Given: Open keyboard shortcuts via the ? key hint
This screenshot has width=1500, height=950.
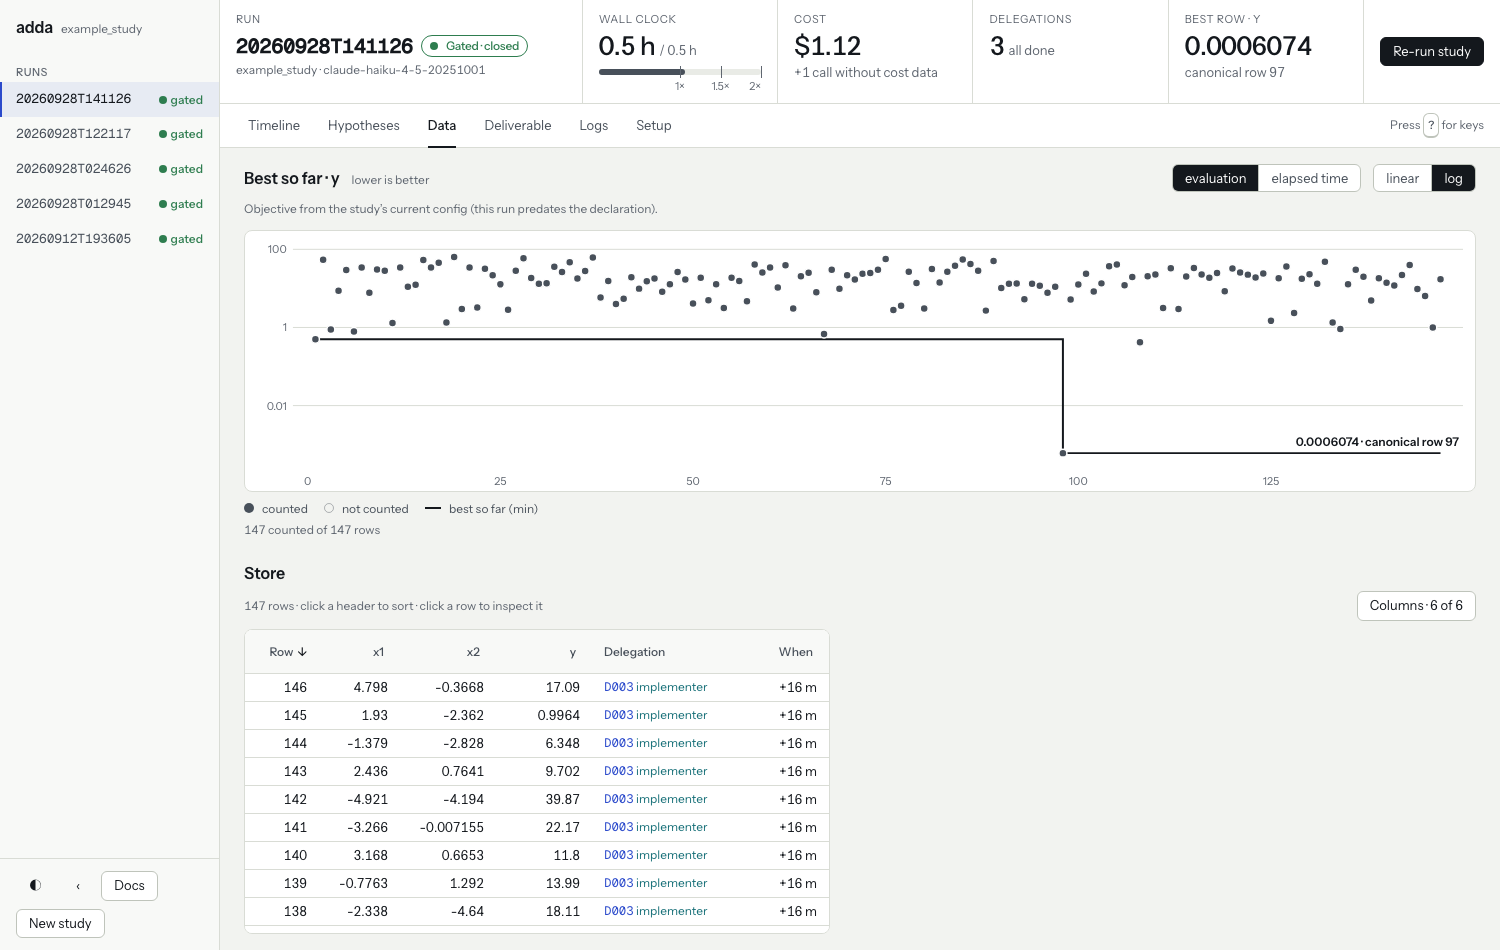Looking at the screenshot, I should (x=1431, y=125).
